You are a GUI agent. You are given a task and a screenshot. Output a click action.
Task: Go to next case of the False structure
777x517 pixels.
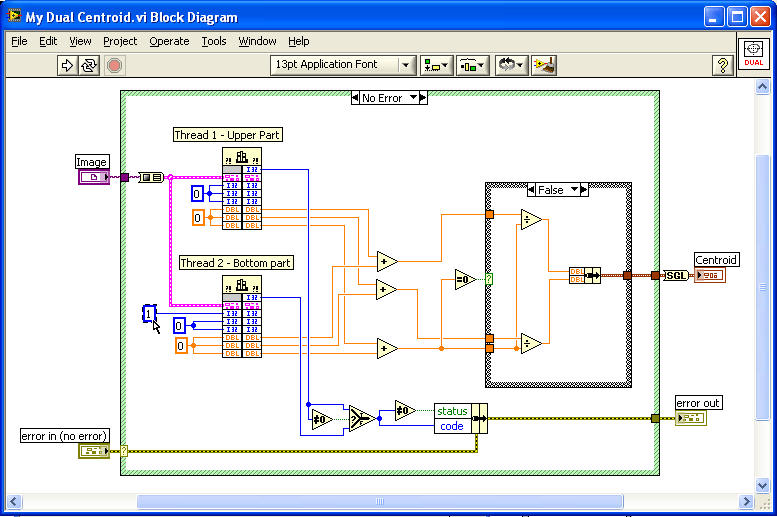pos(584,190)
